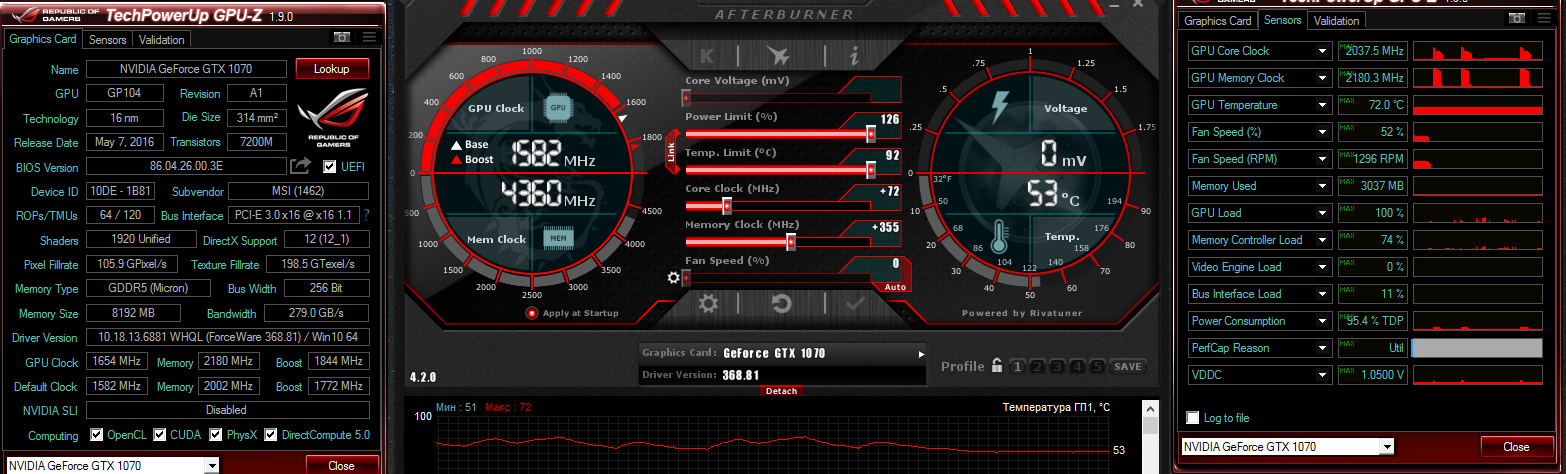Click the Core Clock slider handle
The height and width of the screenshot is (474, 1566).
[727, 206]
